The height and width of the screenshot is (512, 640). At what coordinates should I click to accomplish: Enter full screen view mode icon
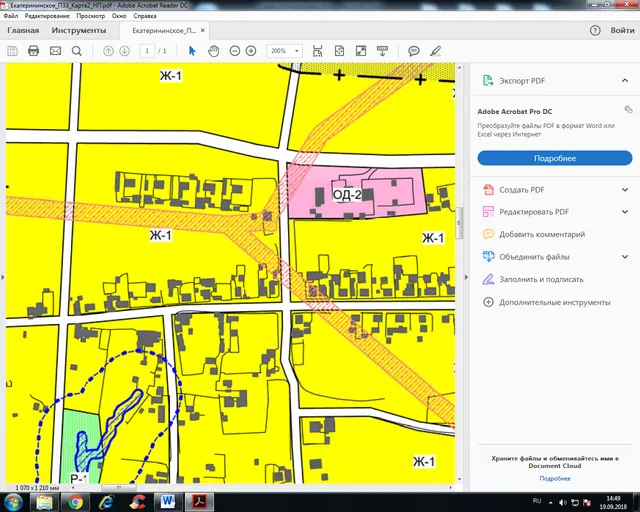361,51
